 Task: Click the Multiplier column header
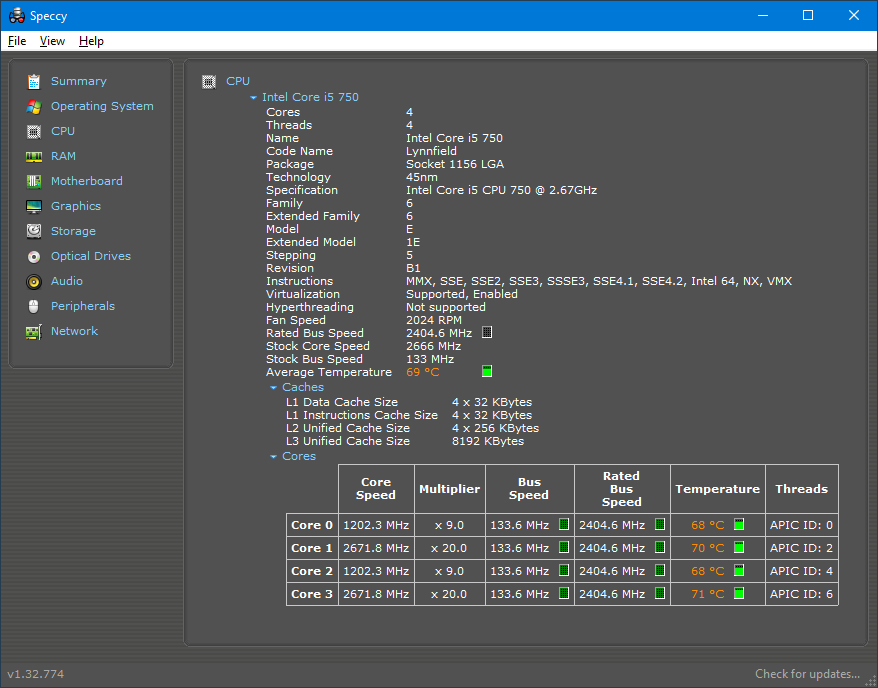coord(450,489)
